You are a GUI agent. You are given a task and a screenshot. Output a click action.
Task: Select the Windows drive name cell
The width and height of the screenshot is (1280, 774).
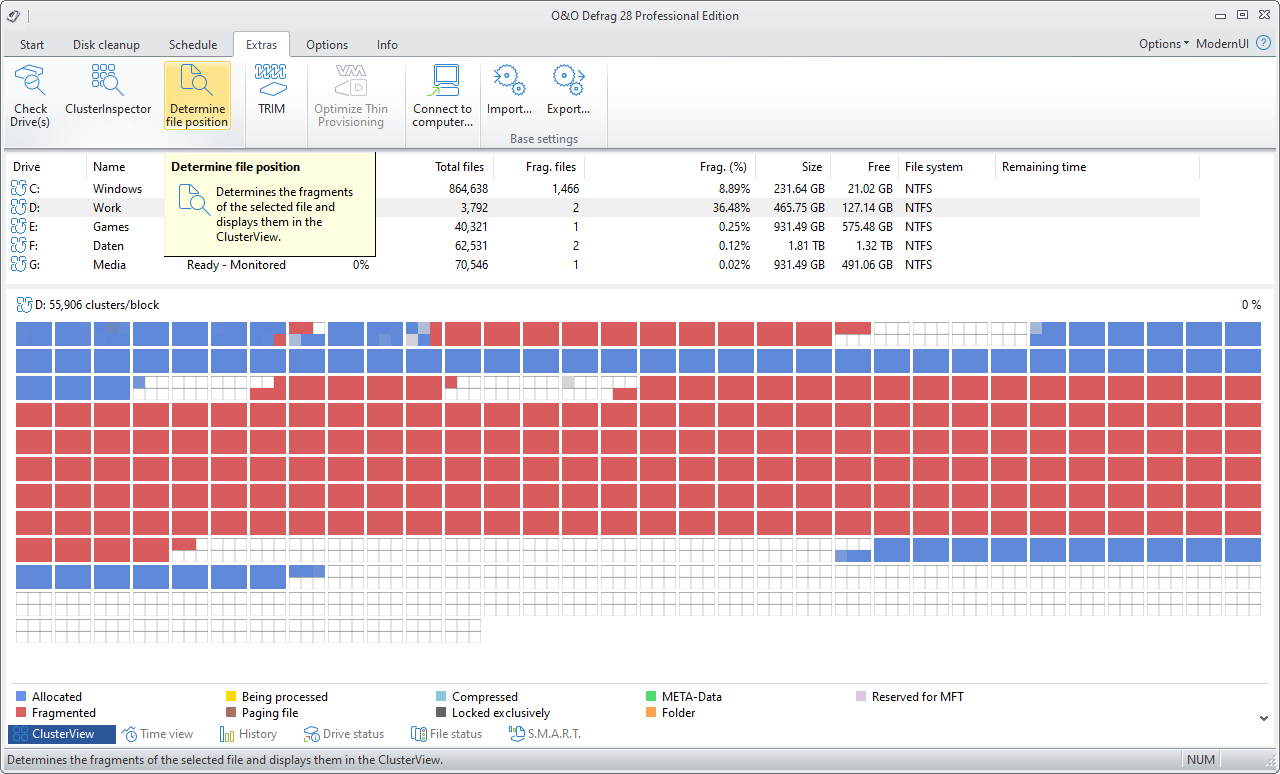[x=117, y=188]
